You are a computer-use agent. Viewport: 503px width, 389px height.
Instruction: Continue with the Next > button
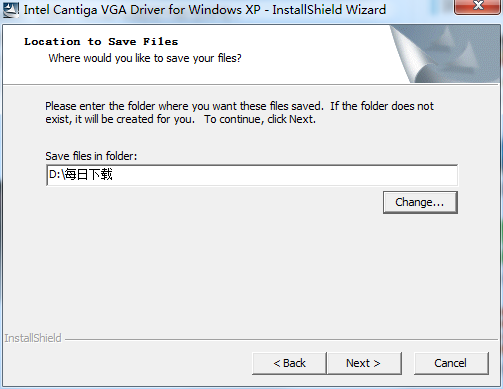[x=364, y=363]
